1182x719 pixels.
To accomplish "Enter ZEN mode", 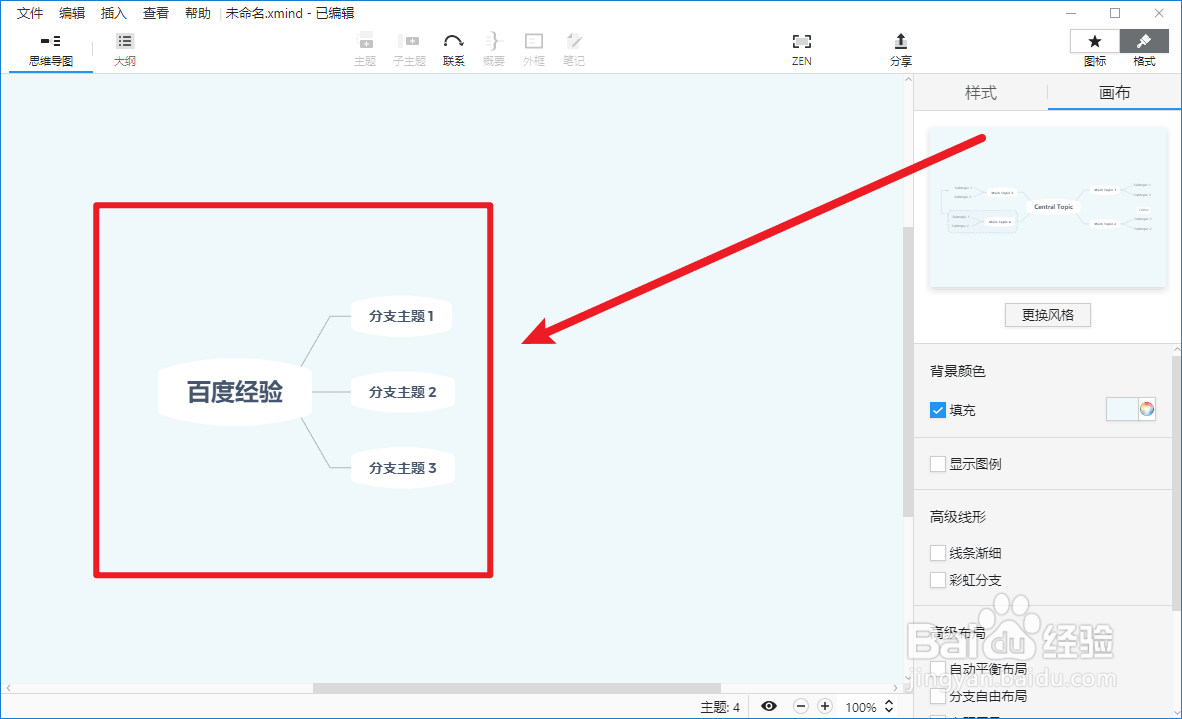I will pos(801,45).
